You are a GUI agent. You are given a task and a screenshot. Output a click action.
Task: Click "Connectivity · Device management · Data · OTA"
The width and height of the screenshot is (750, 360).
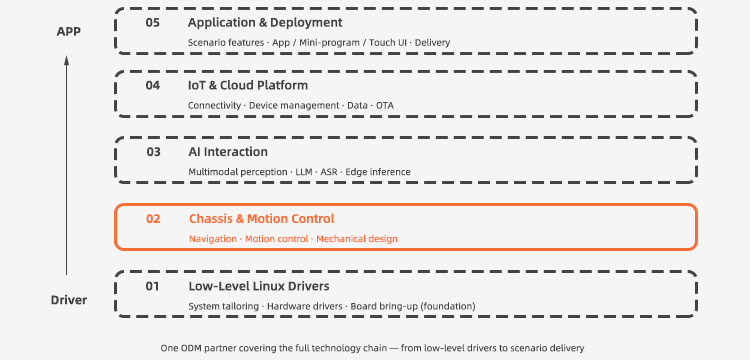(291, 106)
